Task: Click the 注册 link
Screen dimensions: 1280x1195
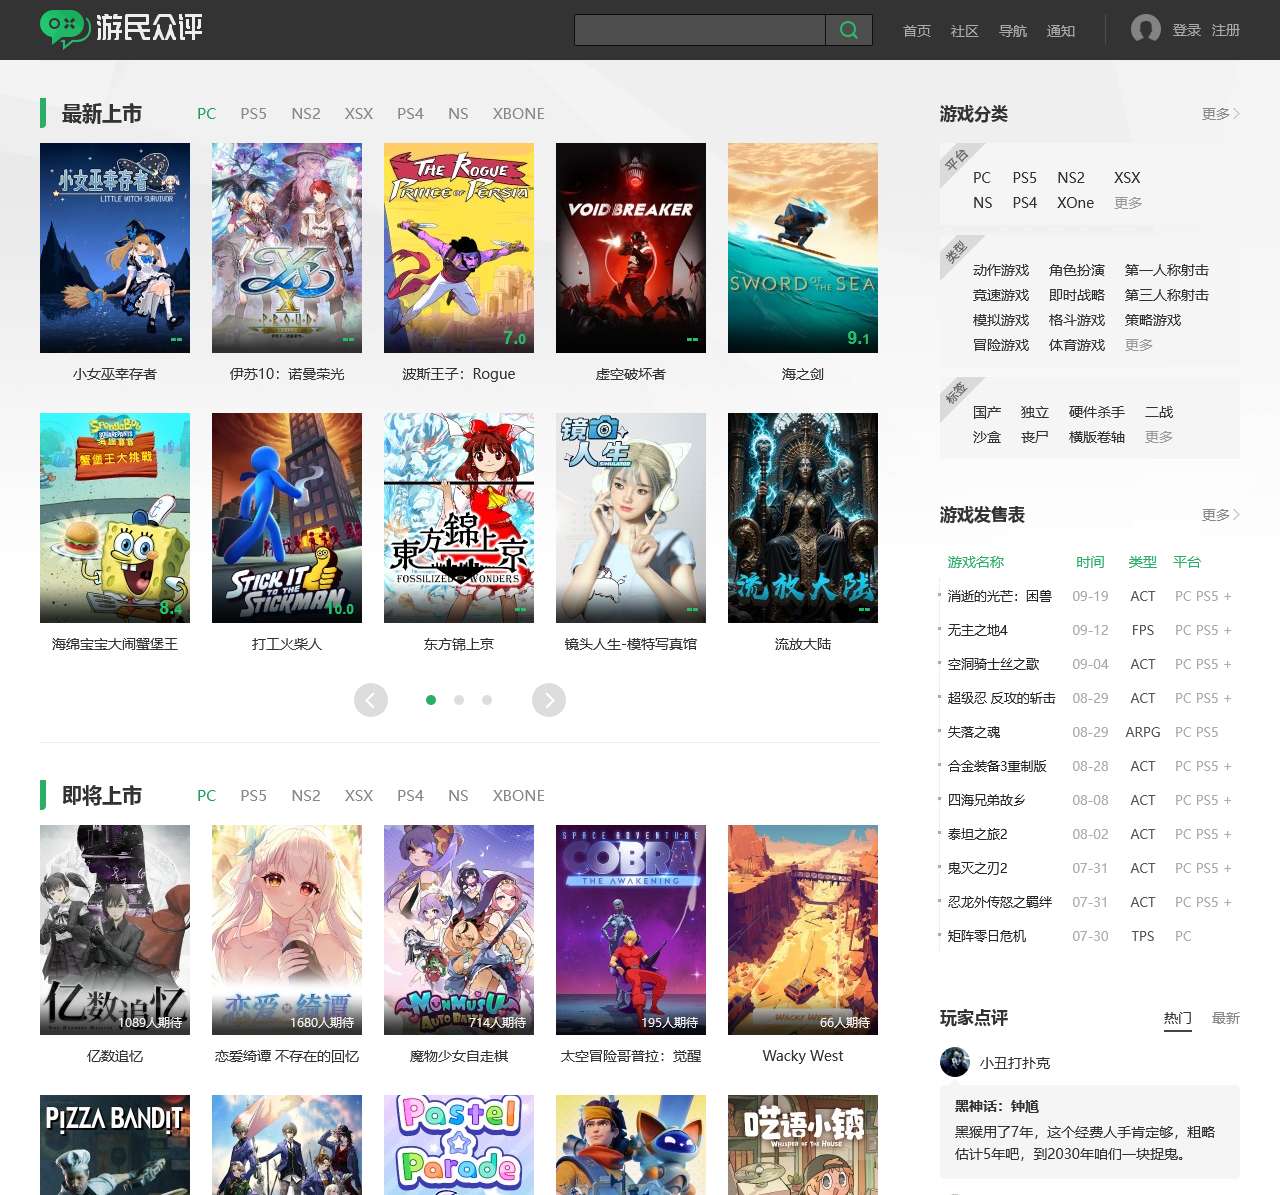Action: tap(1225, 30)
